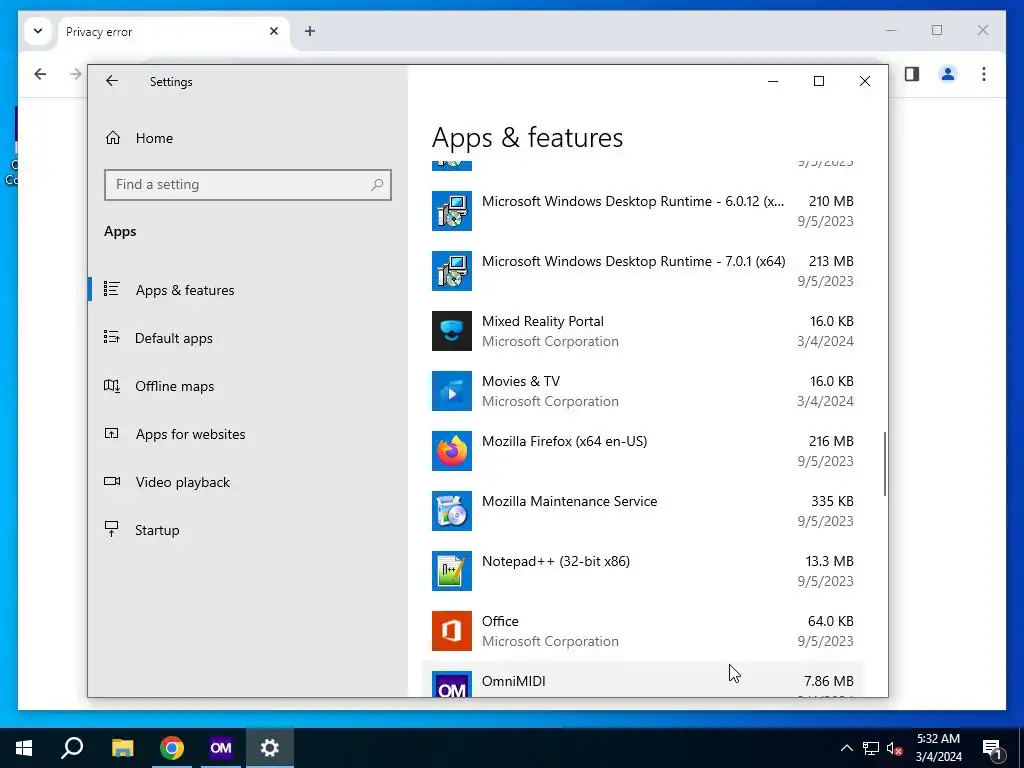Click the Mixed Reality Portal name
This screenshot has height=768, width=1024.
(543, 321)
